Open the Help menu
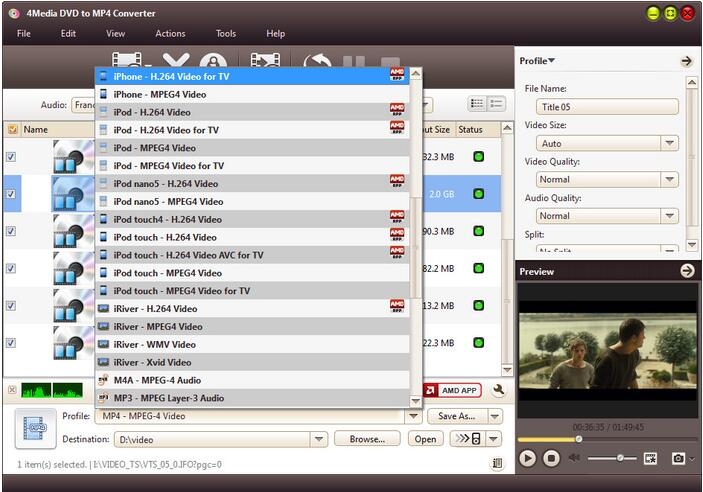The image size is (703, 492). [x=275, y=34]
